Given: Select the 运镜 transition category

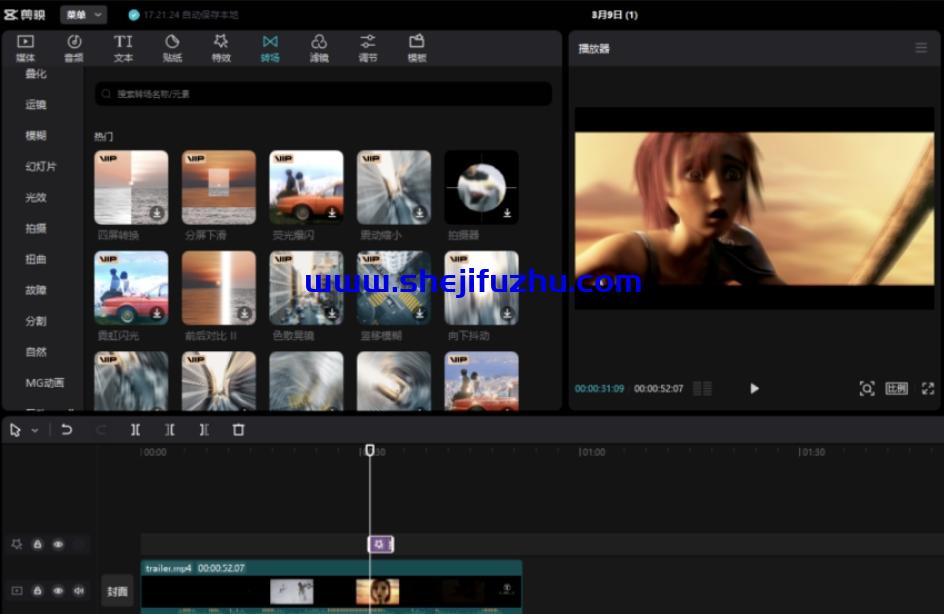Looking at the screenshot, I should [36, 105].
